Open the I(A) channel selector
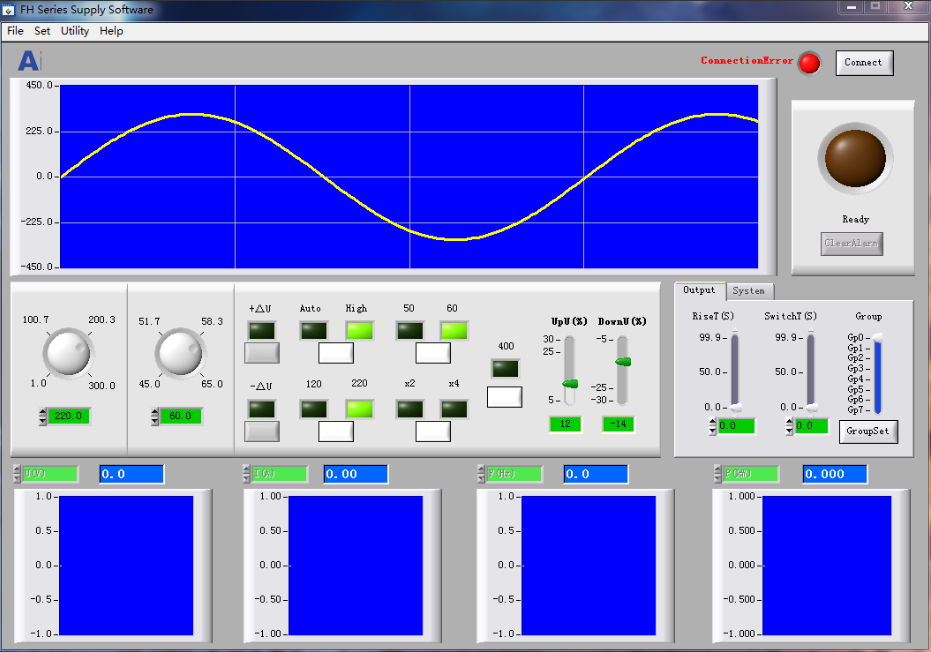The height and width of the screenshot is (652, 931). [280, 474]
